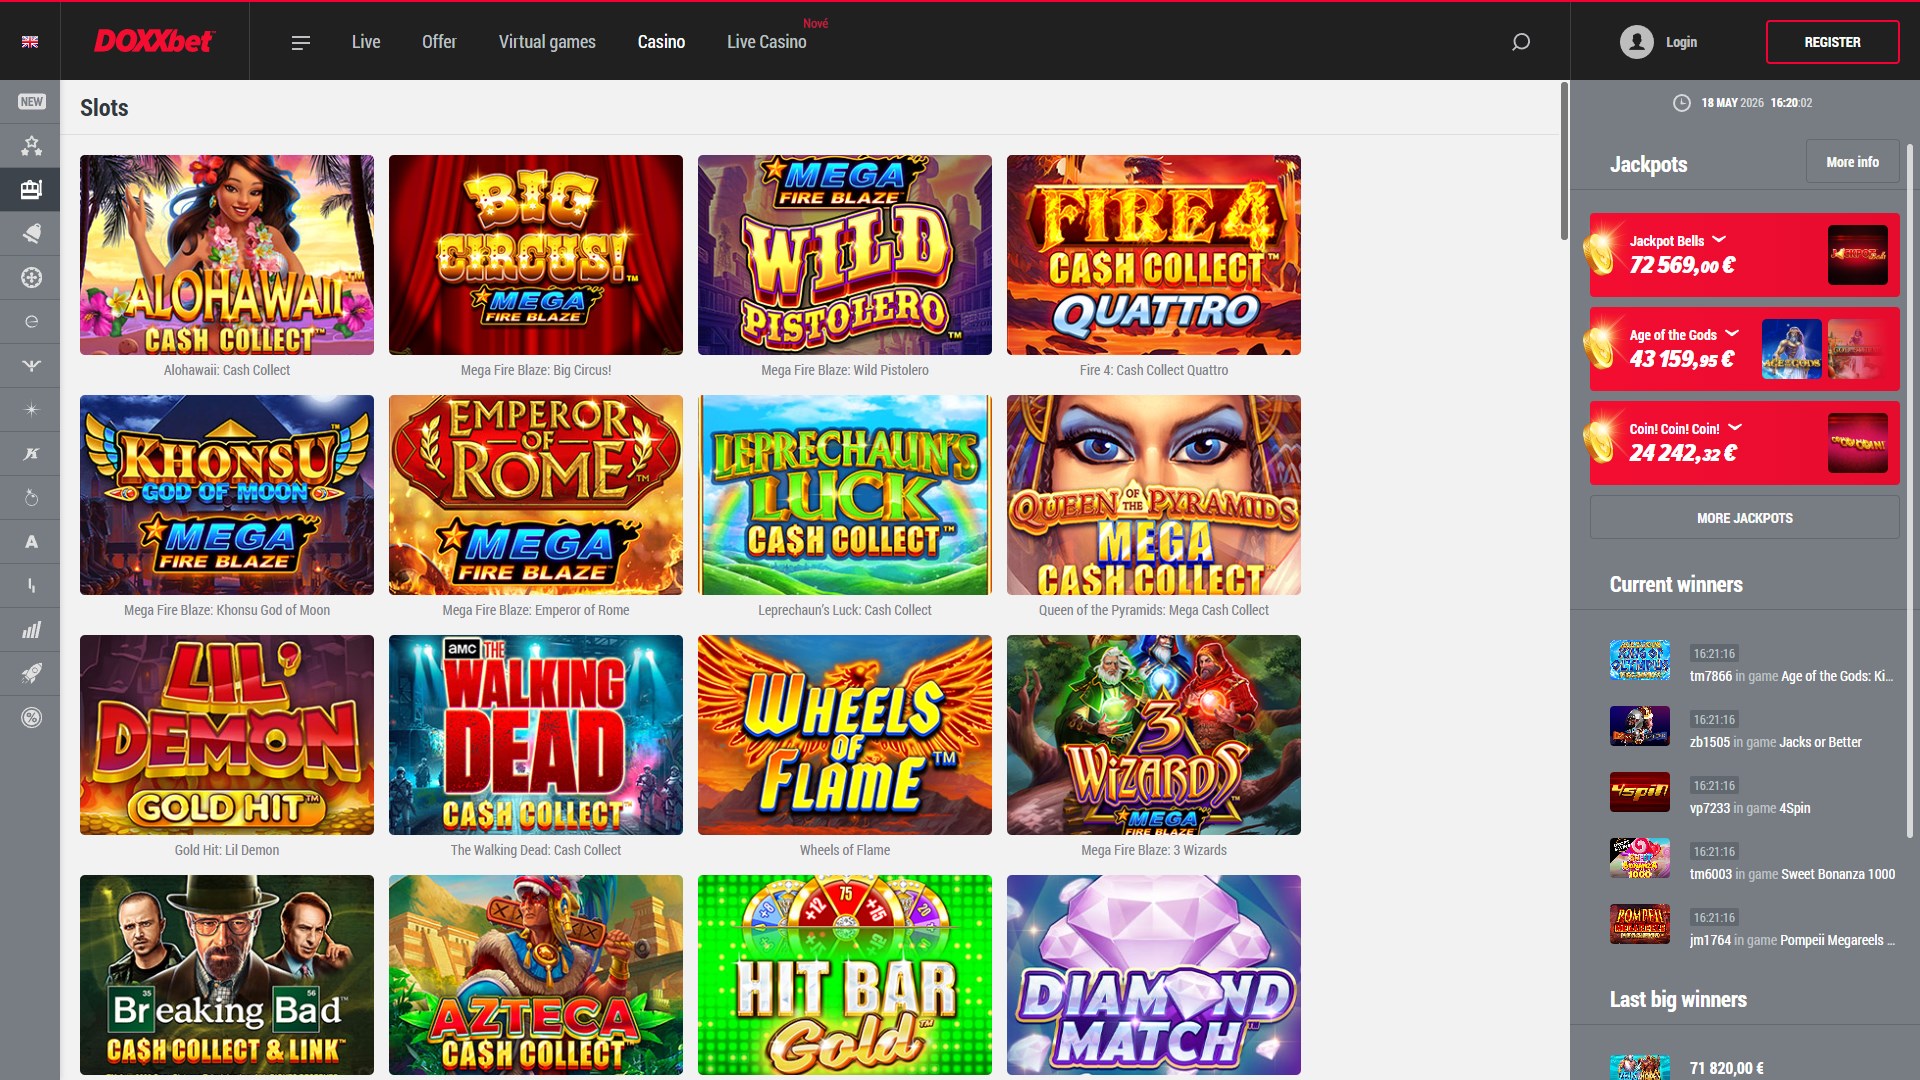
Task: Open the Wild Pistolero game thumbnail
Action: click(845, 255)
